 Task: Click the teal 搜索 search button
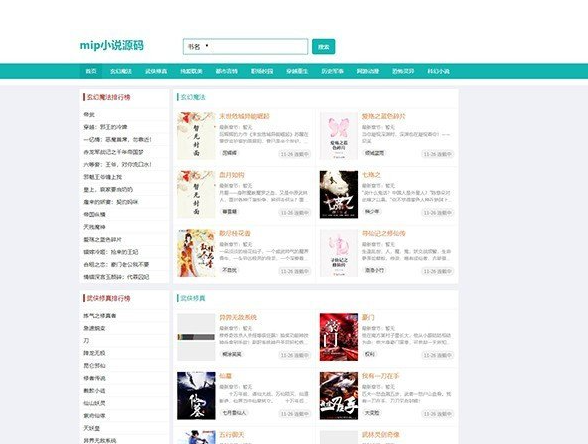click(x=323, y=47)
